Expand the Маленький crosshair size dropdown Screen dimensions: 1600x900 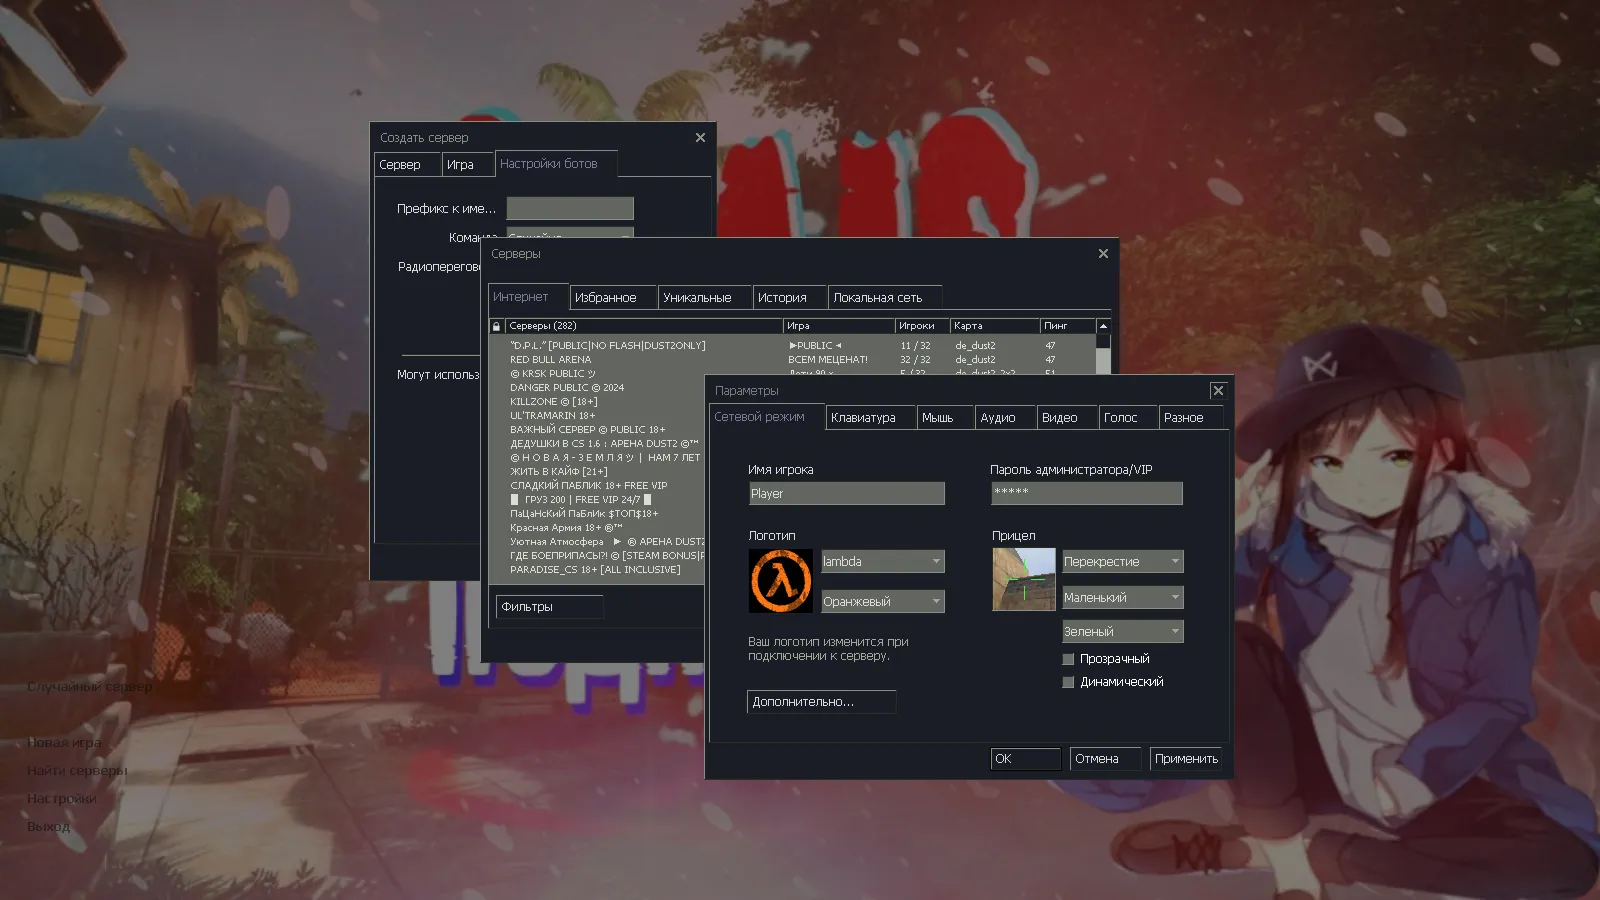(x=1122, y=597)
